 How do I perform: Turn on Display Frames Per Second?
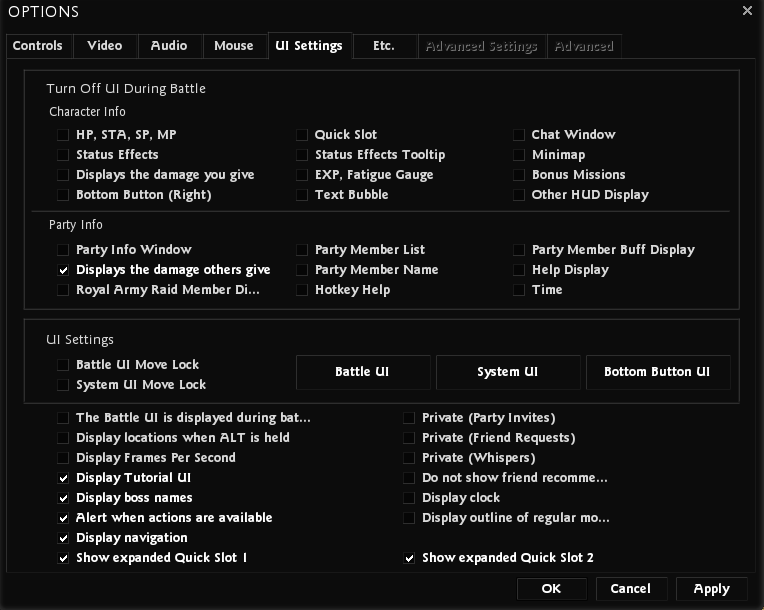coord(64,458)
